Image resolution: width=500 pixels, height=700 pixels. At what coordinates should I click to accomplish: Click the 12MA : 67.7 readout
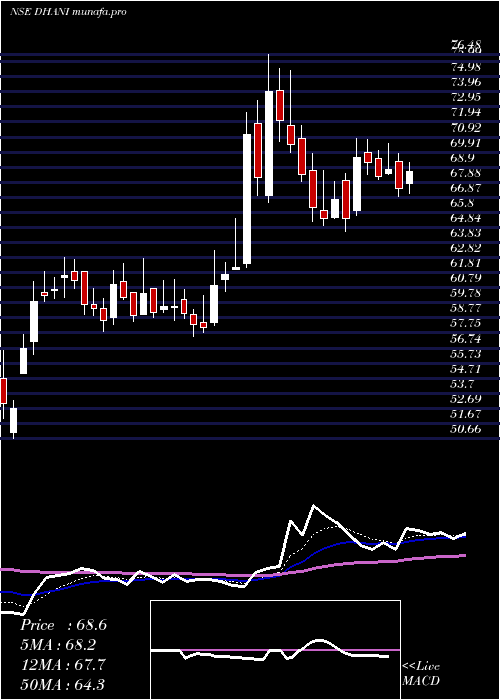[63, 665]
